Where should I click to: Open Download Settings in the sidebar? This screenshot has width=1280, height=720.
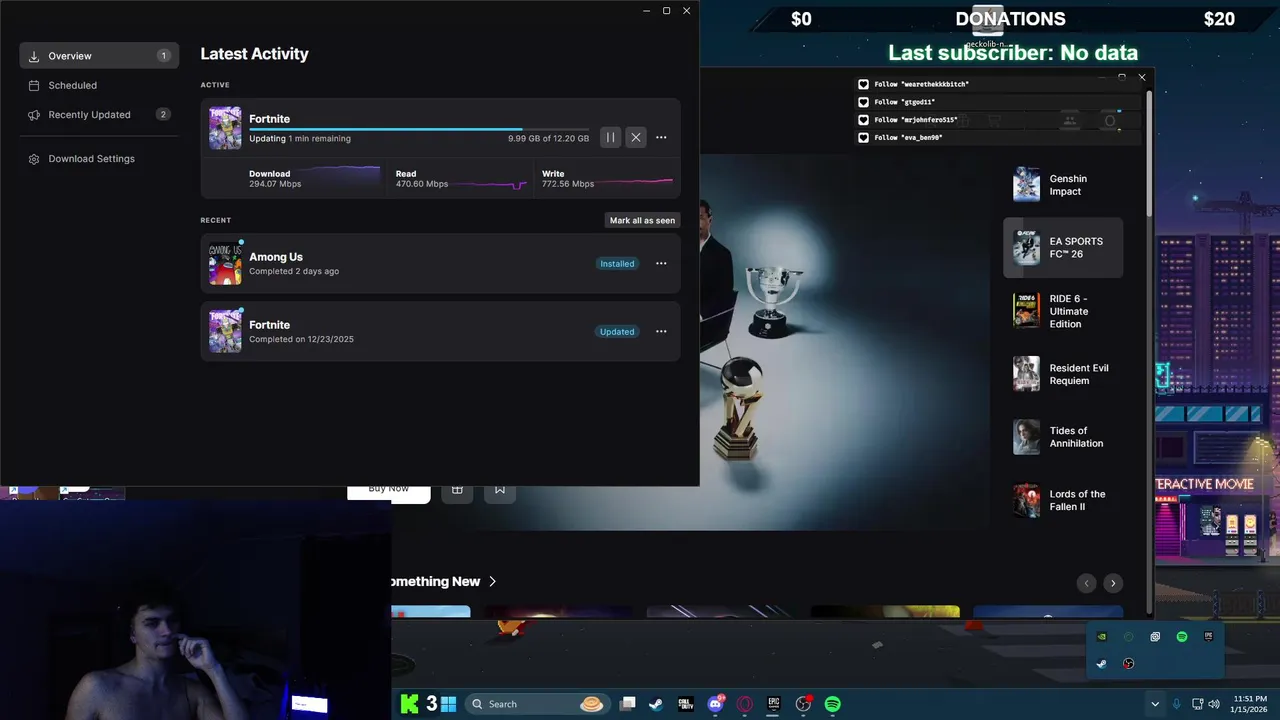click(99, 158)
